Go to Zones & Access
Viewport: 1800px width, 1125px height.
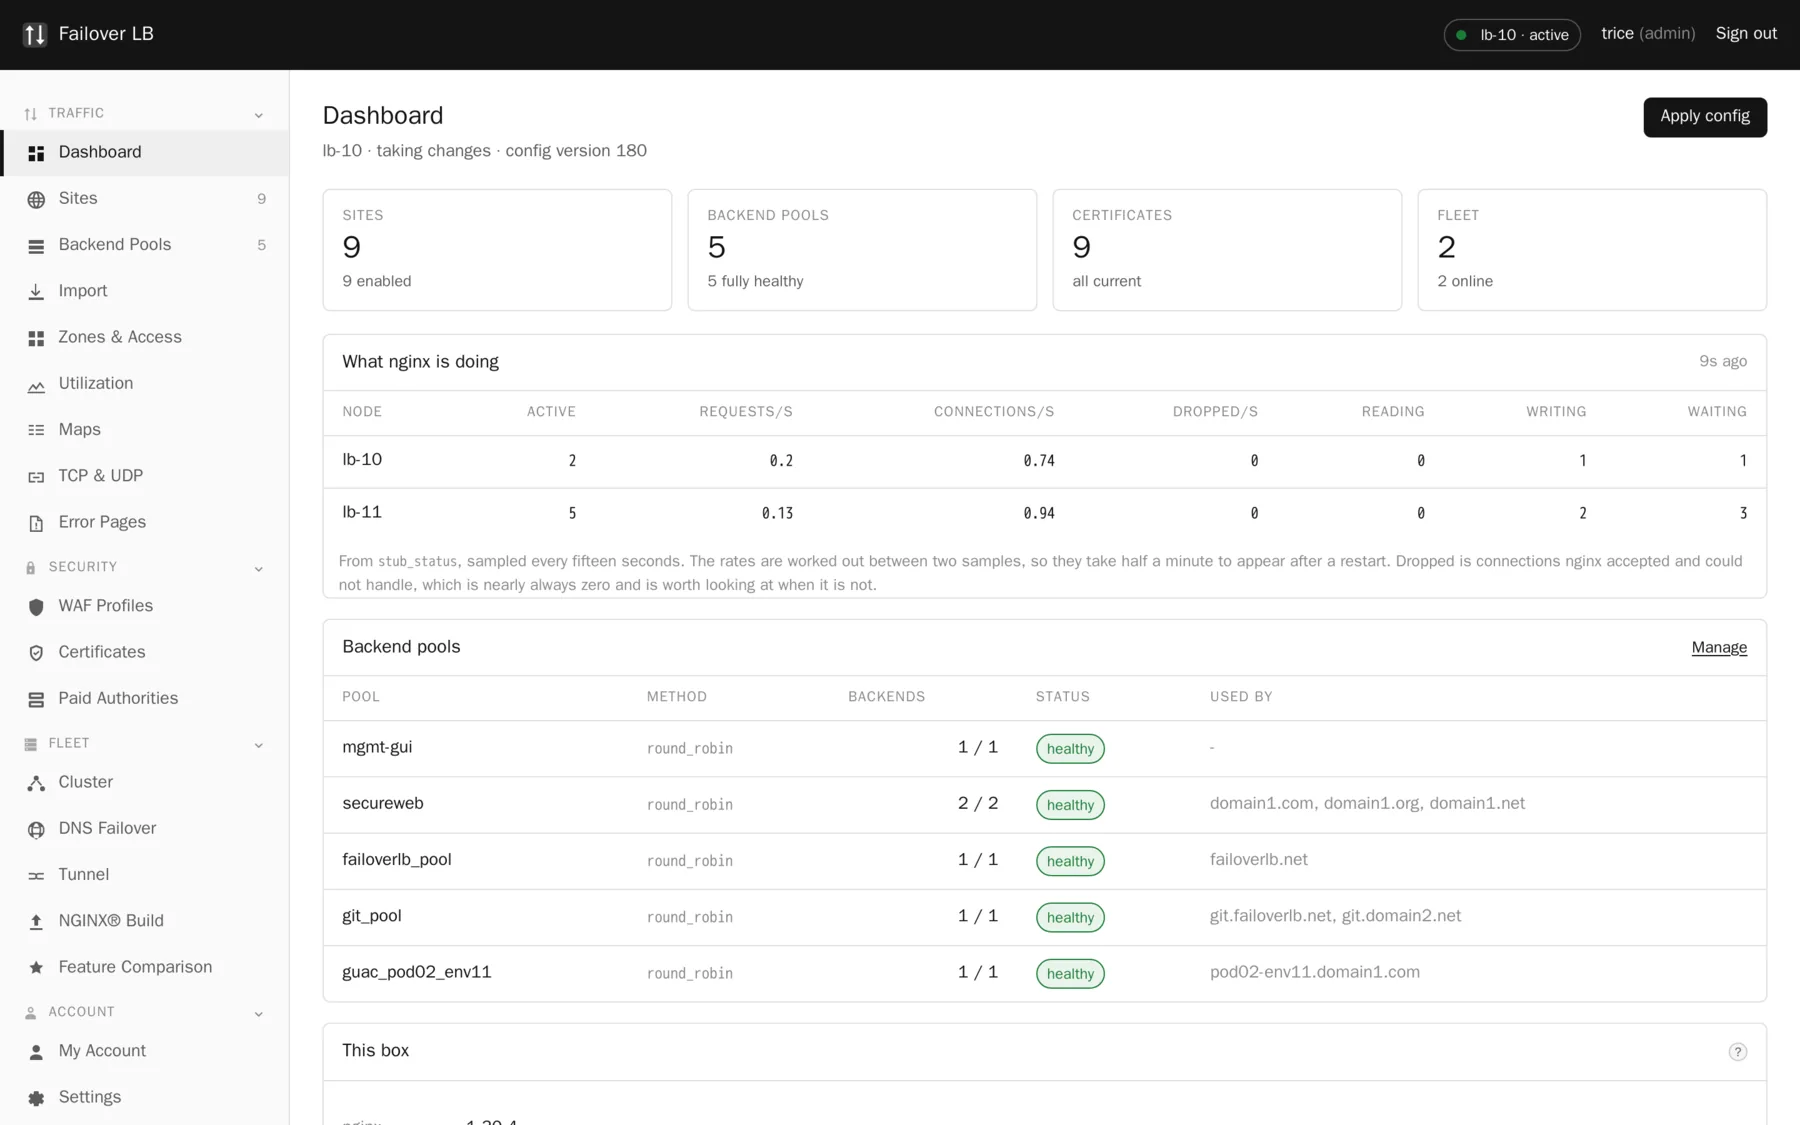click(145, 338)
